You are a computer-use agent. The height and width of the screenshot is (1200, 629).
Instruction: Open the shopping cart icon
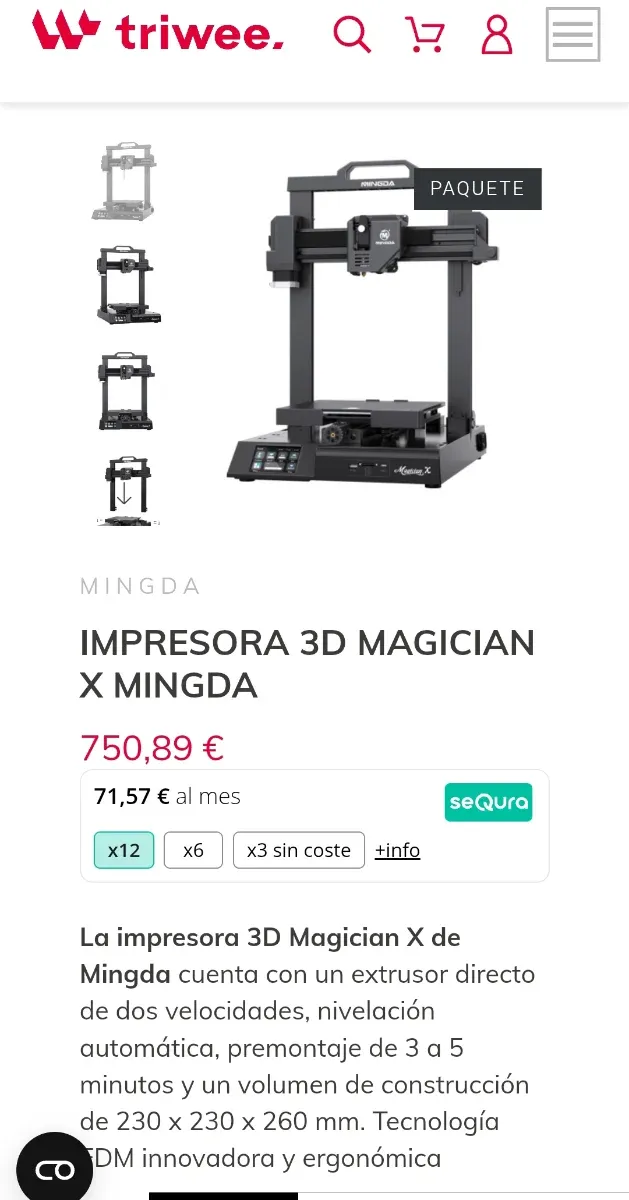point(425,34)
